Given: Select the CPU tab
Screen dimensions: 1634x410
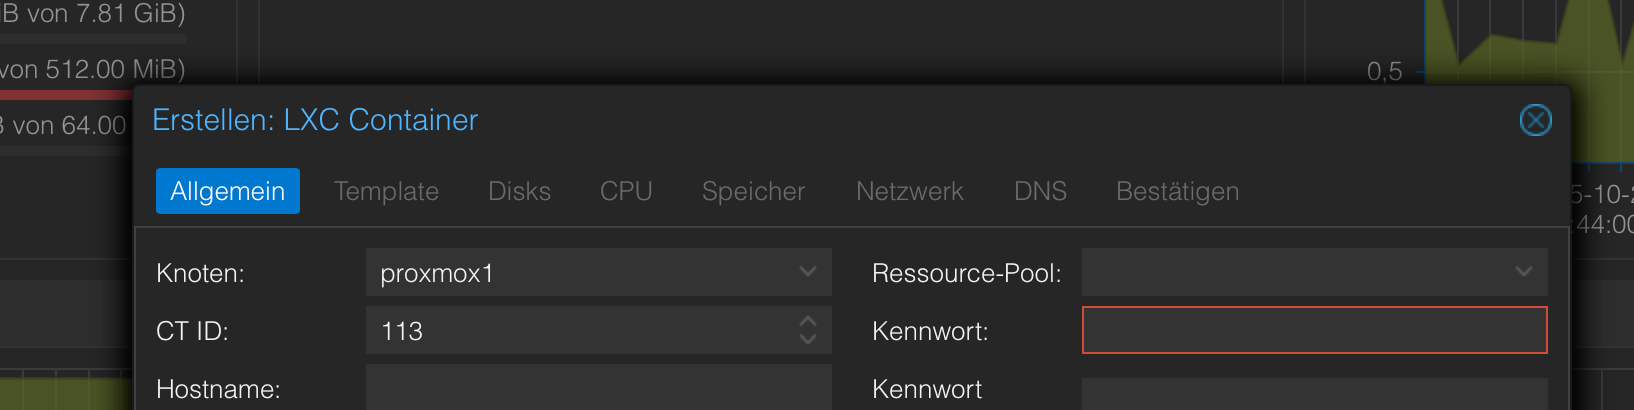Looking at the screenshot, I should (626, 191).
